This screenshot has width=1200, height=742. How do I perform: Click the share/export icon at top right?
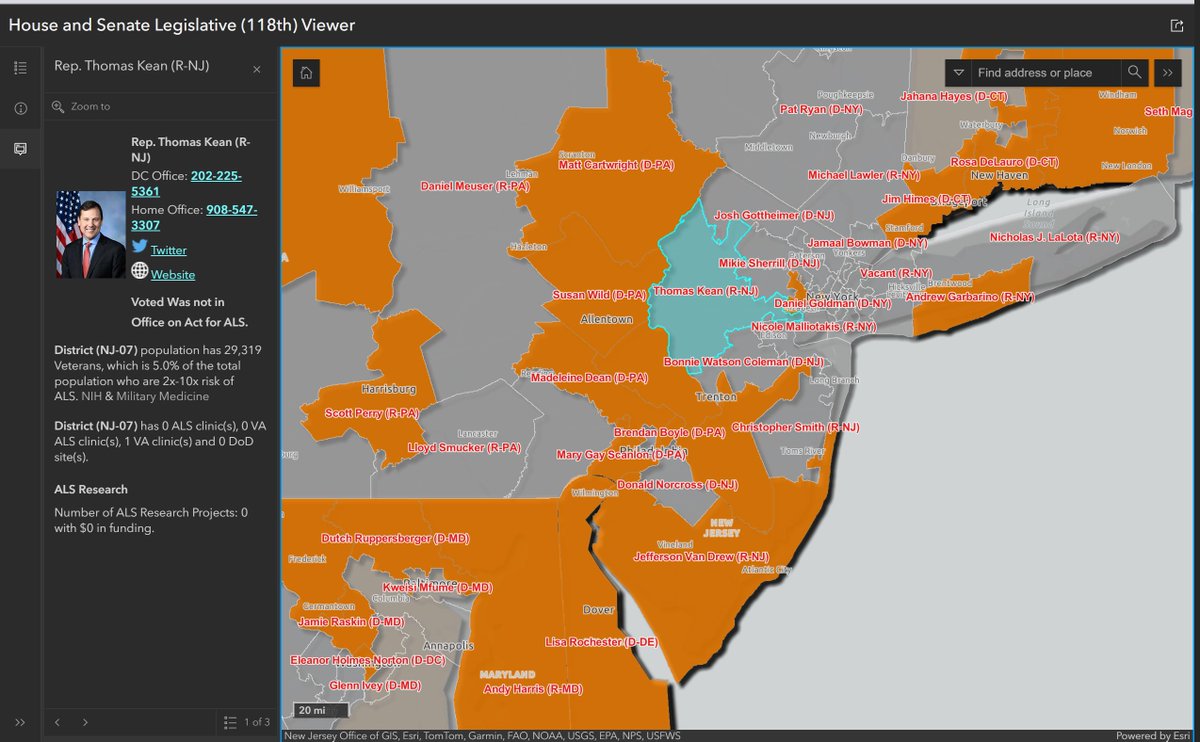pos(1176,22)
